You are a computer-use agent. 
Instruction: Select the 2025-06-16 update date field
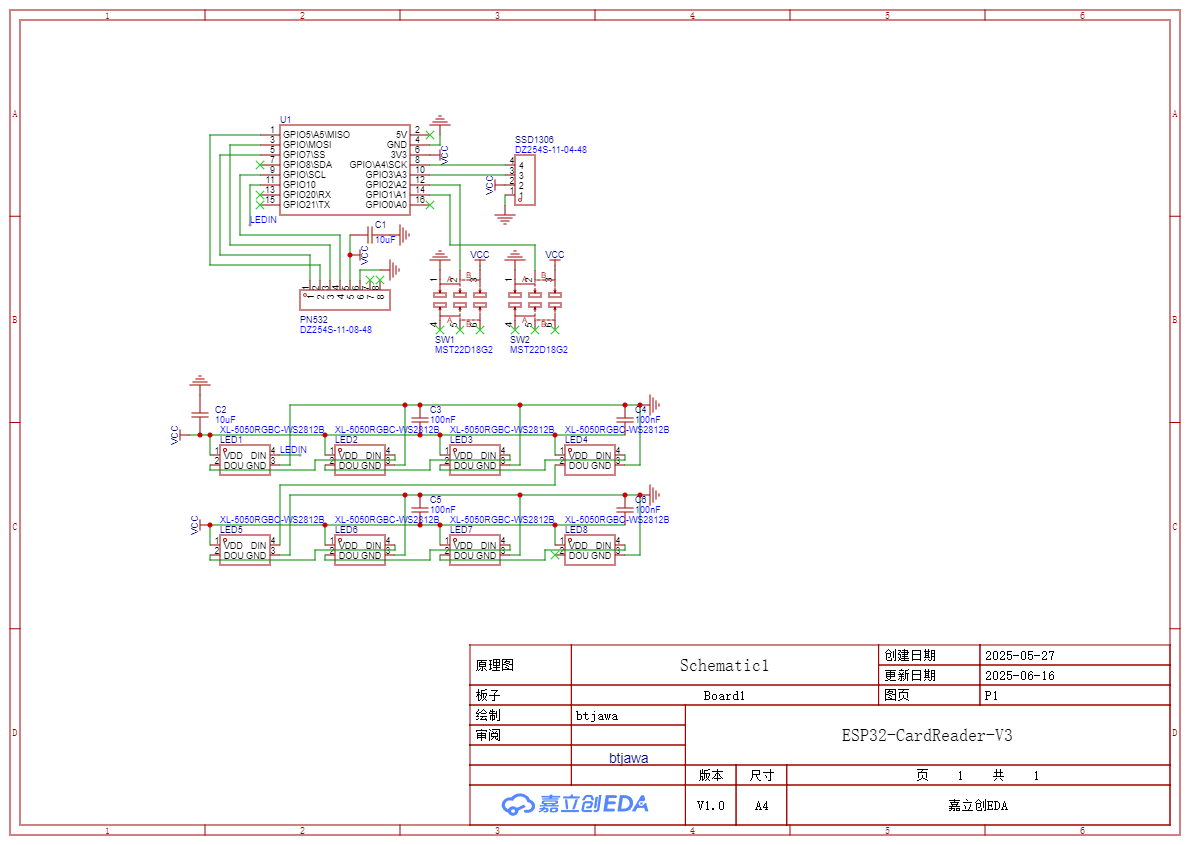(1019, 675)
